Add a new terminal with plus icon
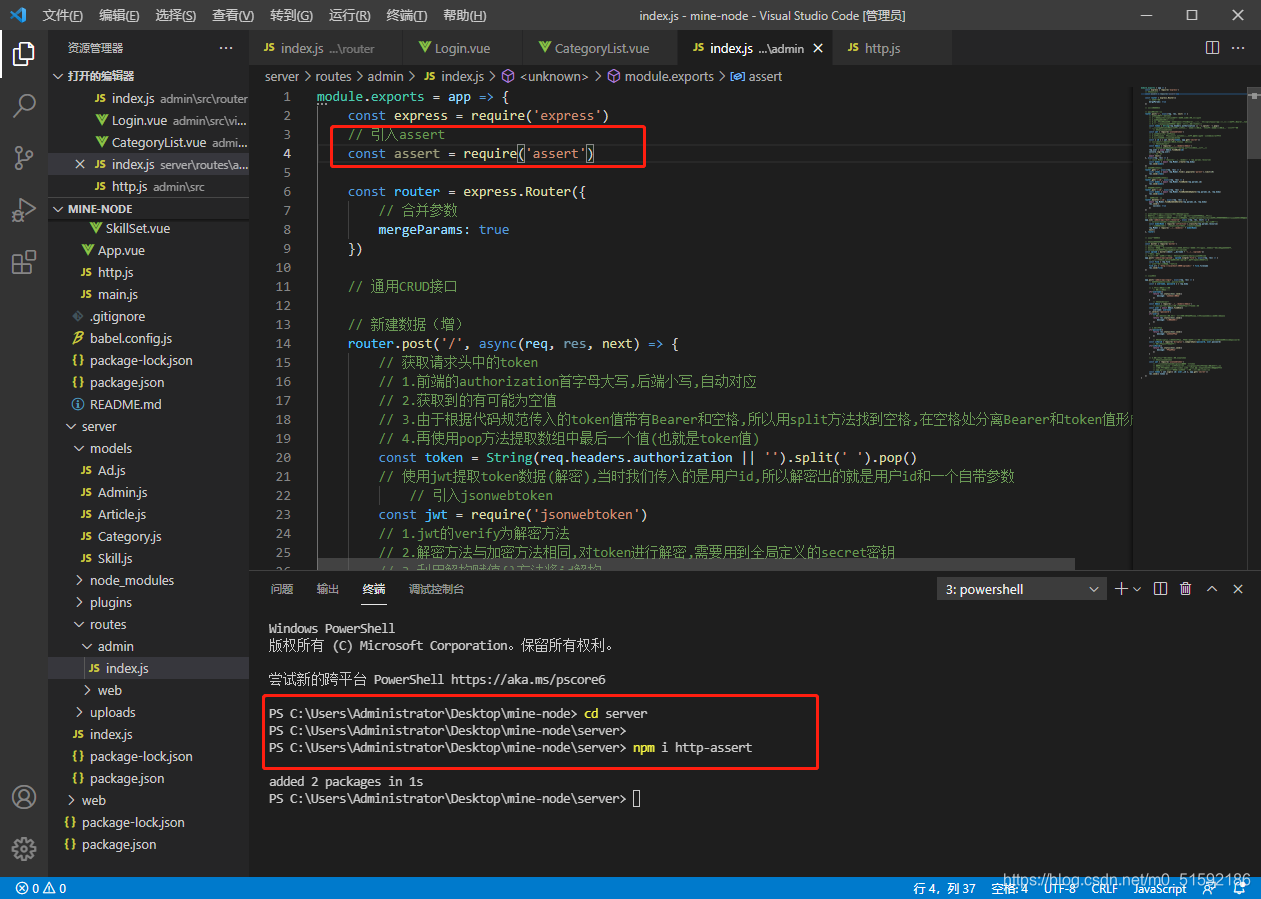The width and height of the screenshot is (1261, 899). click(x=1121, y=589)
